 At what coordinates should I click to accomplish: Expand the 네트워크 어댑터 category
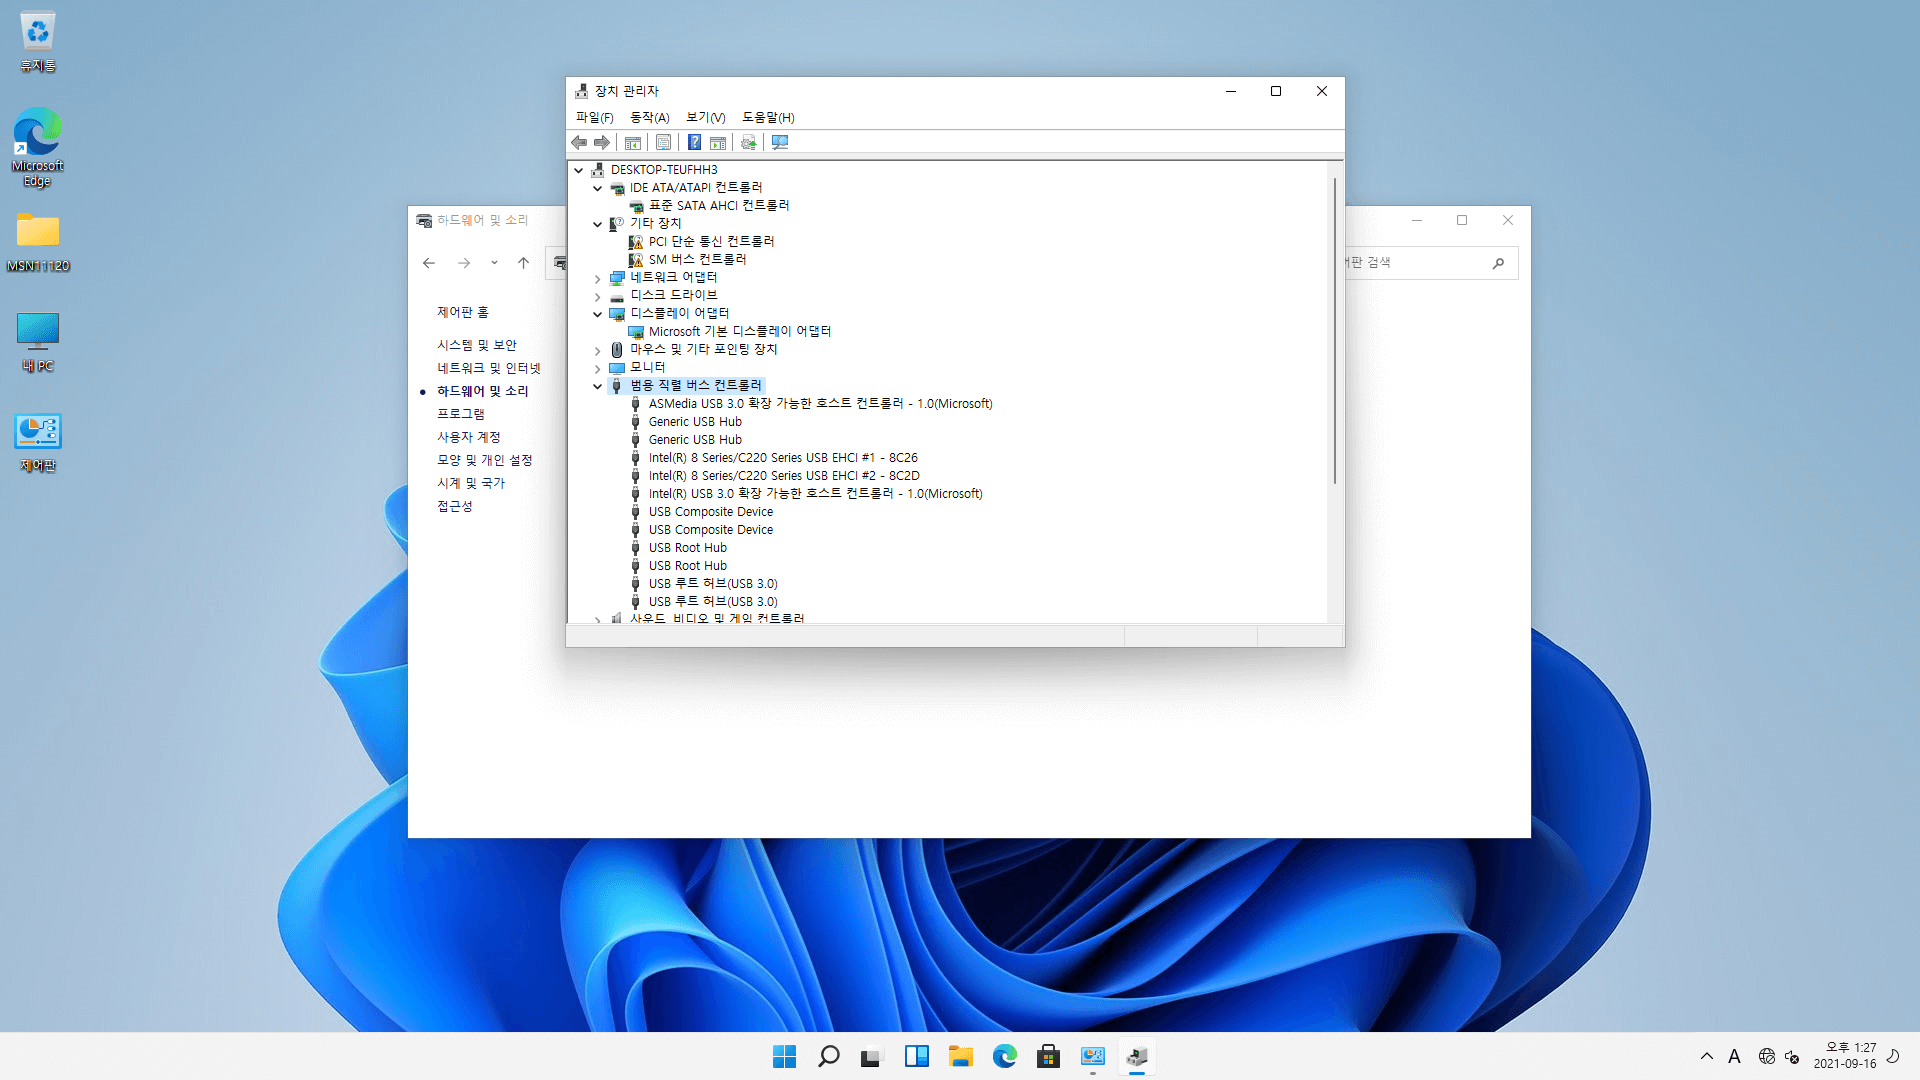(x=598, y=278)
